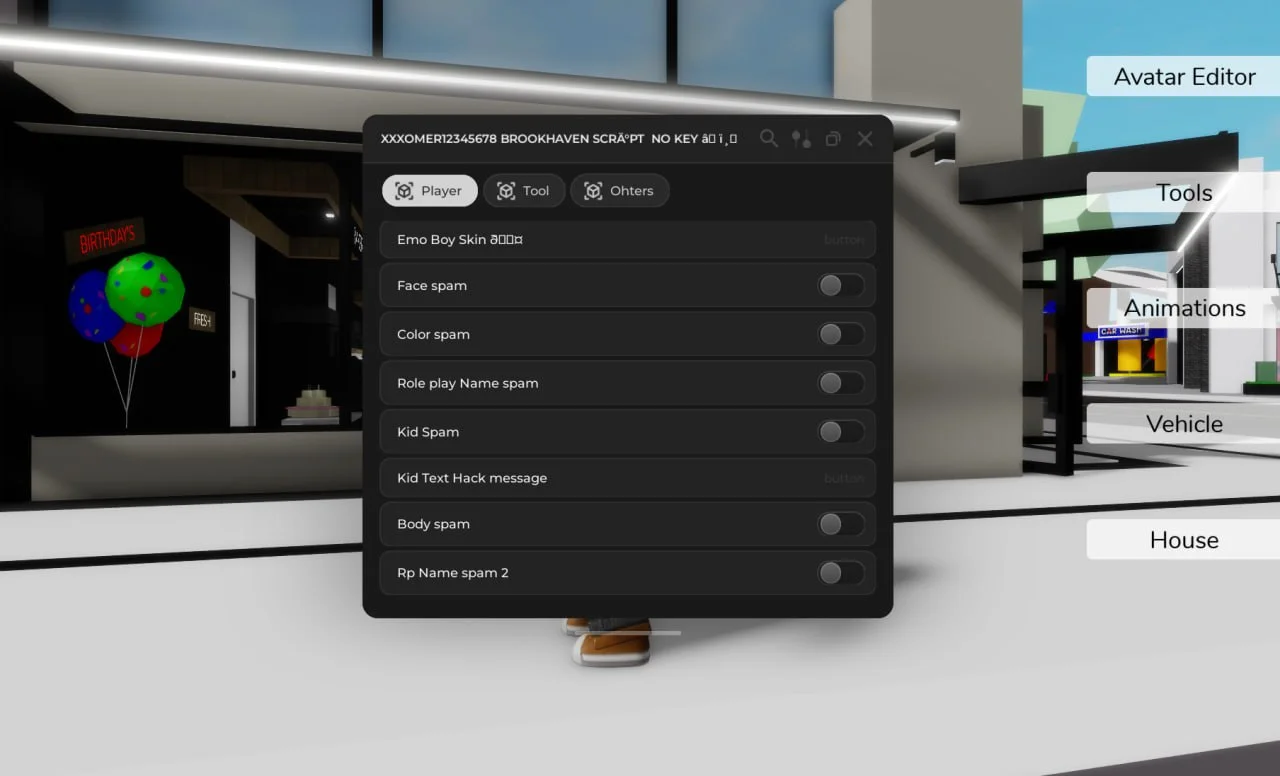Close the Brookhaven script panel

tap(865, 139)
